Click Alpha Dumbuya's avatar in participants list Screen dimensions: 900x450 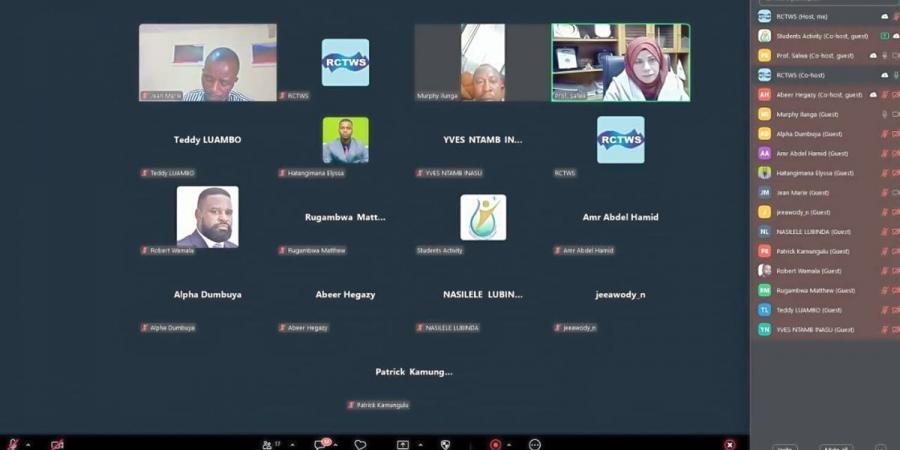pyautogui.click(x=765, y=134)
